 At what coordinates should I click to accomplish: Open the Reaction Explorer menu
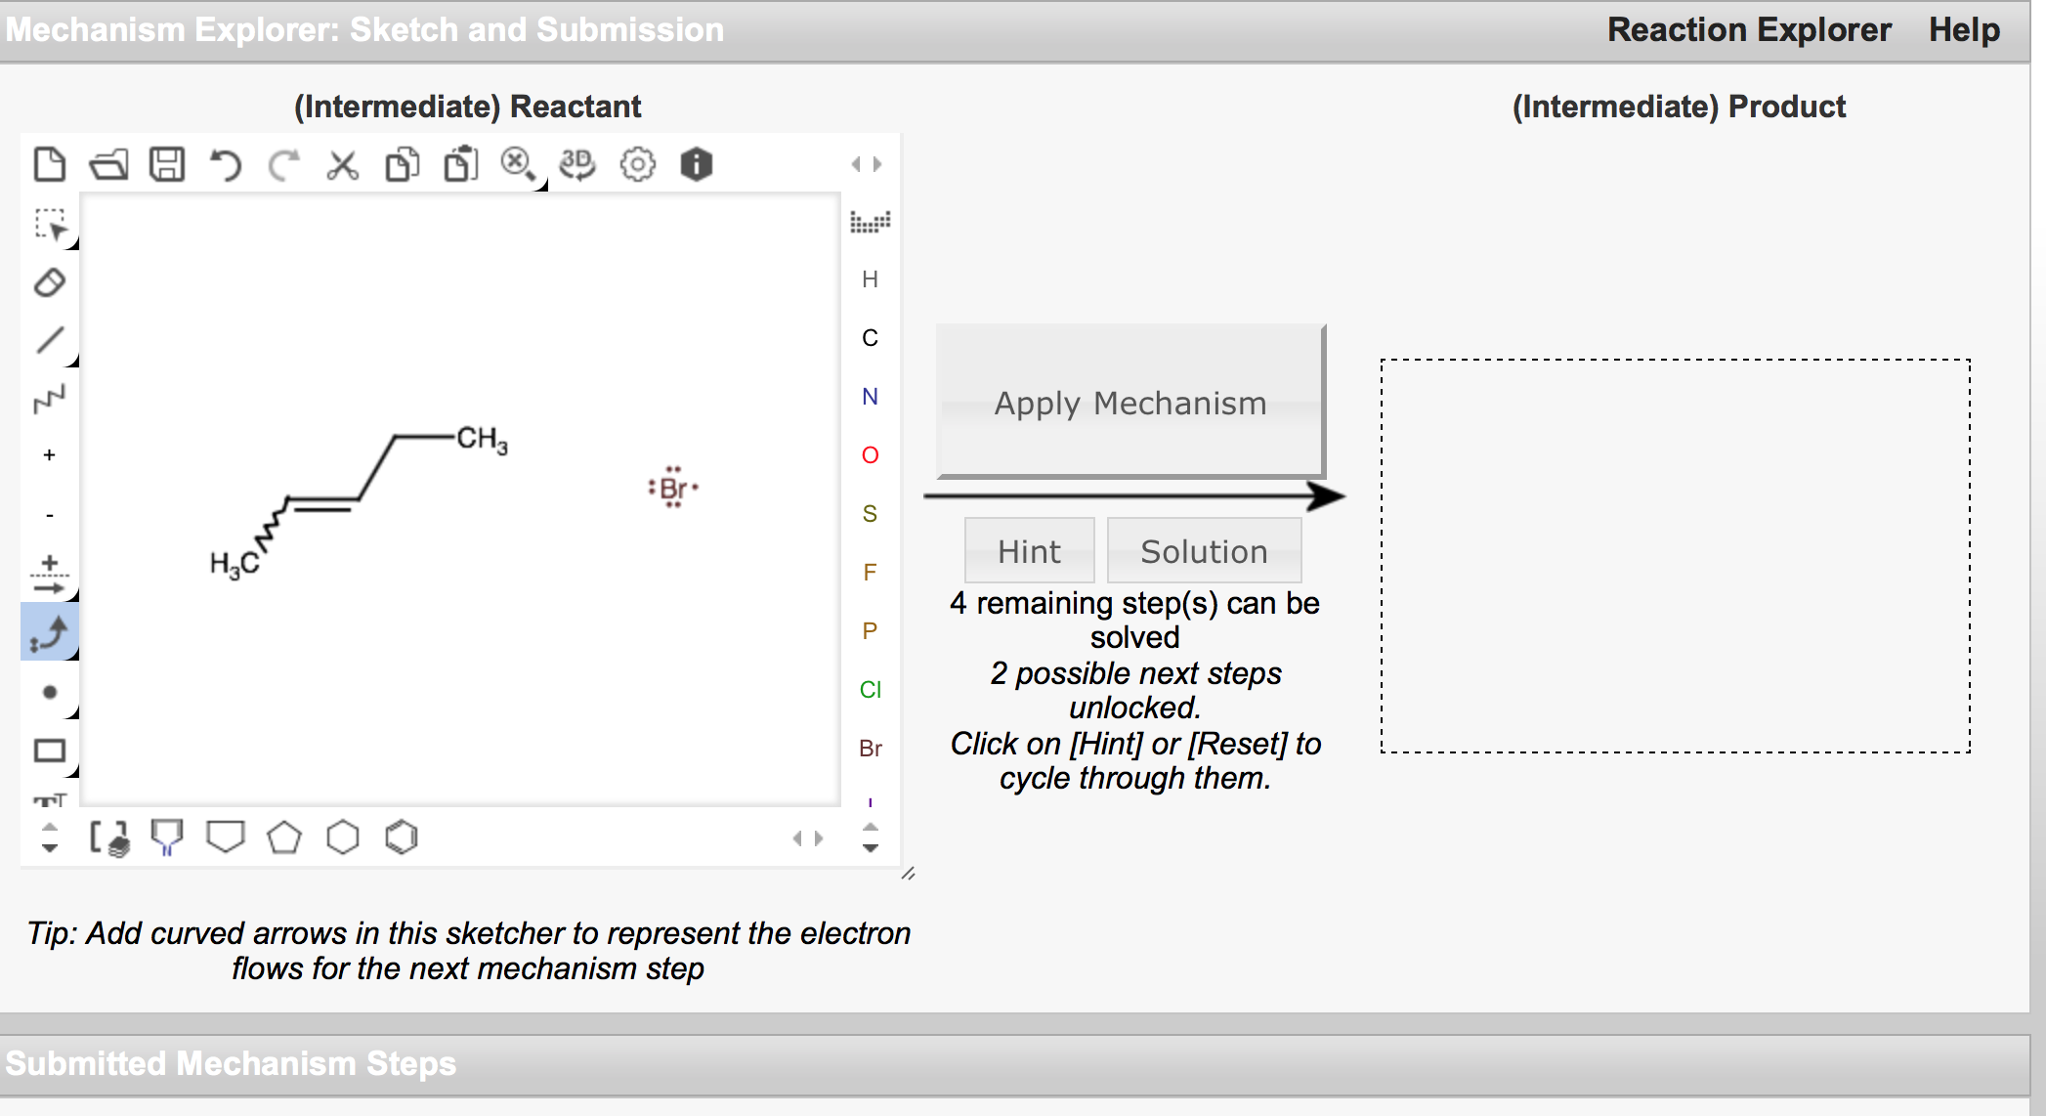pos(1748,30)
